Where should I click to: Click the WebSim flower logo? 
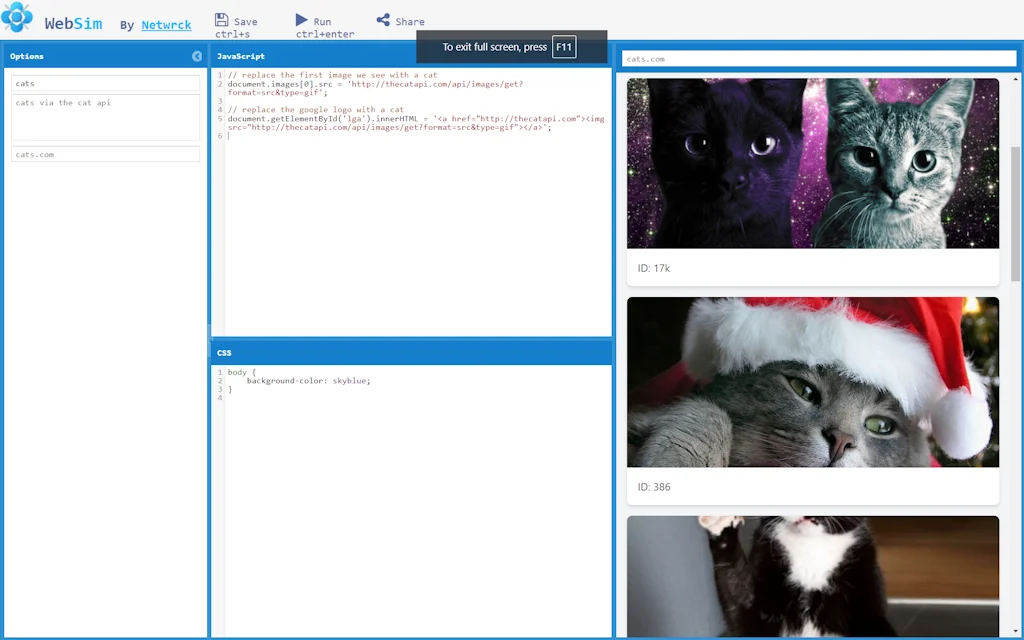18,18
